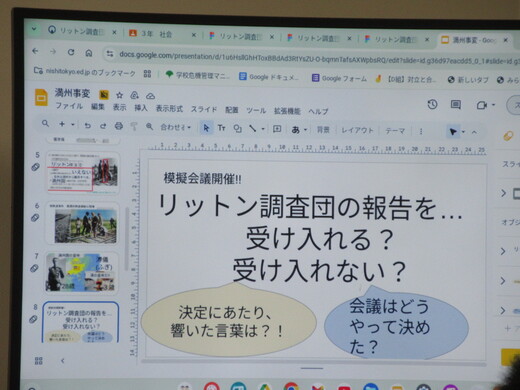The height and width of the screenshot is (390, 520).
Task: Click the print icon
Action: click(x=119, y=126)
